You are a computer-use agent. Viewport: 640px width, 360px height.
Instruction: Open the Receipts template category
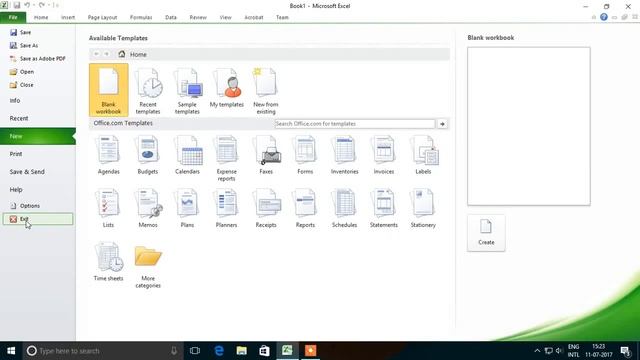point(266,208)
